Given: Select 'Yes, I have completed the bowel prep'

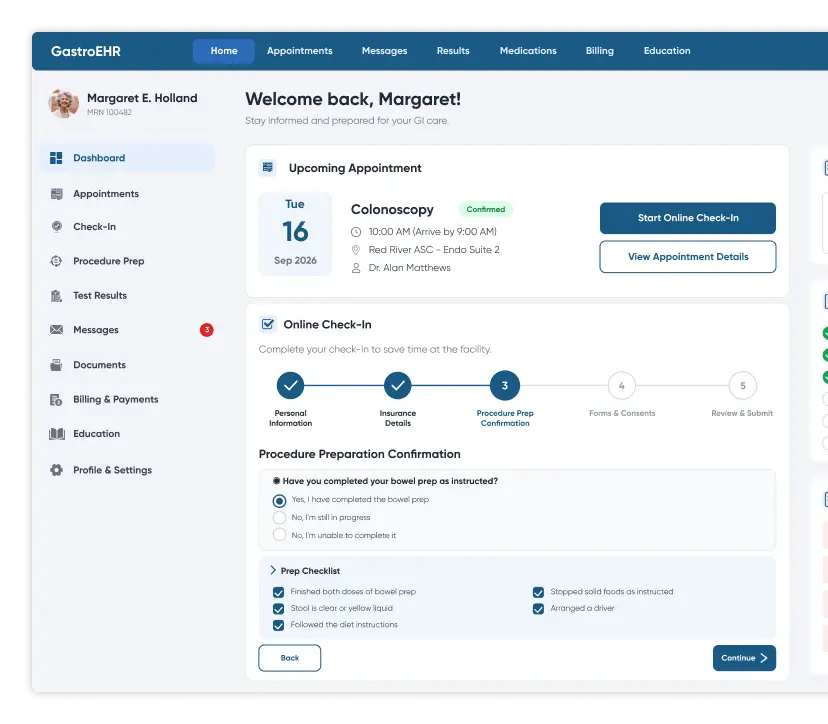Looking at the screenshot, I should pyautogui.click(x=279, y=500).
